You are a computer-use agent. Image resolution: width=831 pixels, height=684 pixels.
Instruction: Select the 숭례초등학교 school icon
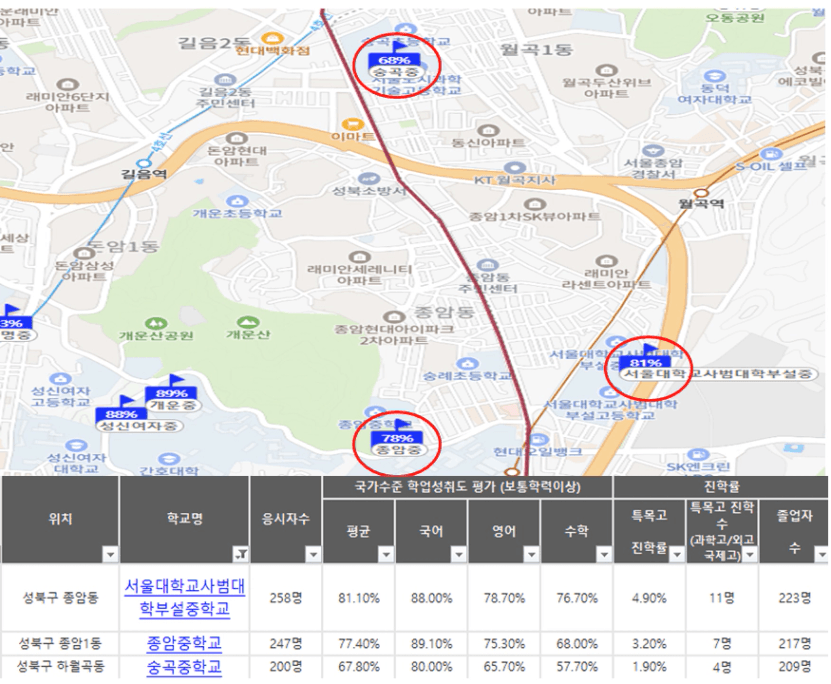pyautogui.click(x=467, y=364)
